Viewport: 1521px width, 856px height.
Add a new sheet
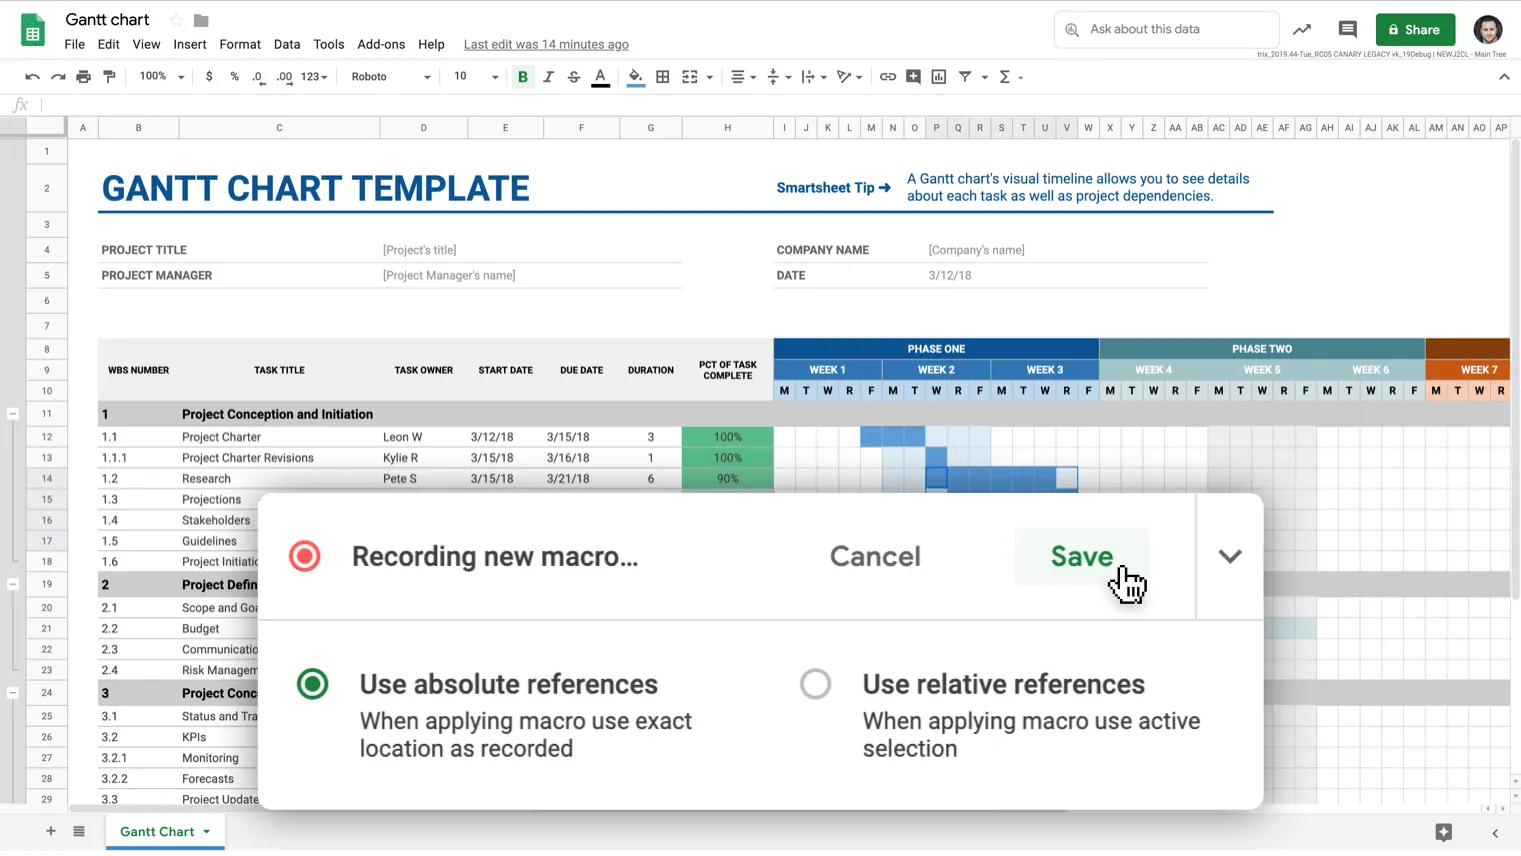pyautogui.click(x=50, y=831)
